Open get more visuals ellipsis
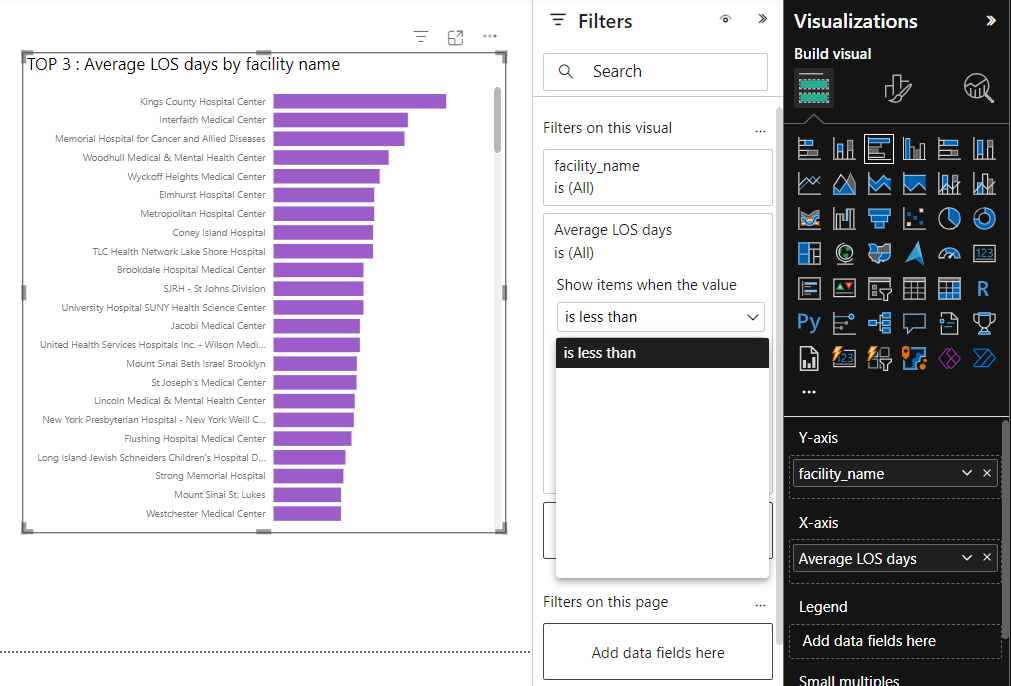 coord(809,391)
